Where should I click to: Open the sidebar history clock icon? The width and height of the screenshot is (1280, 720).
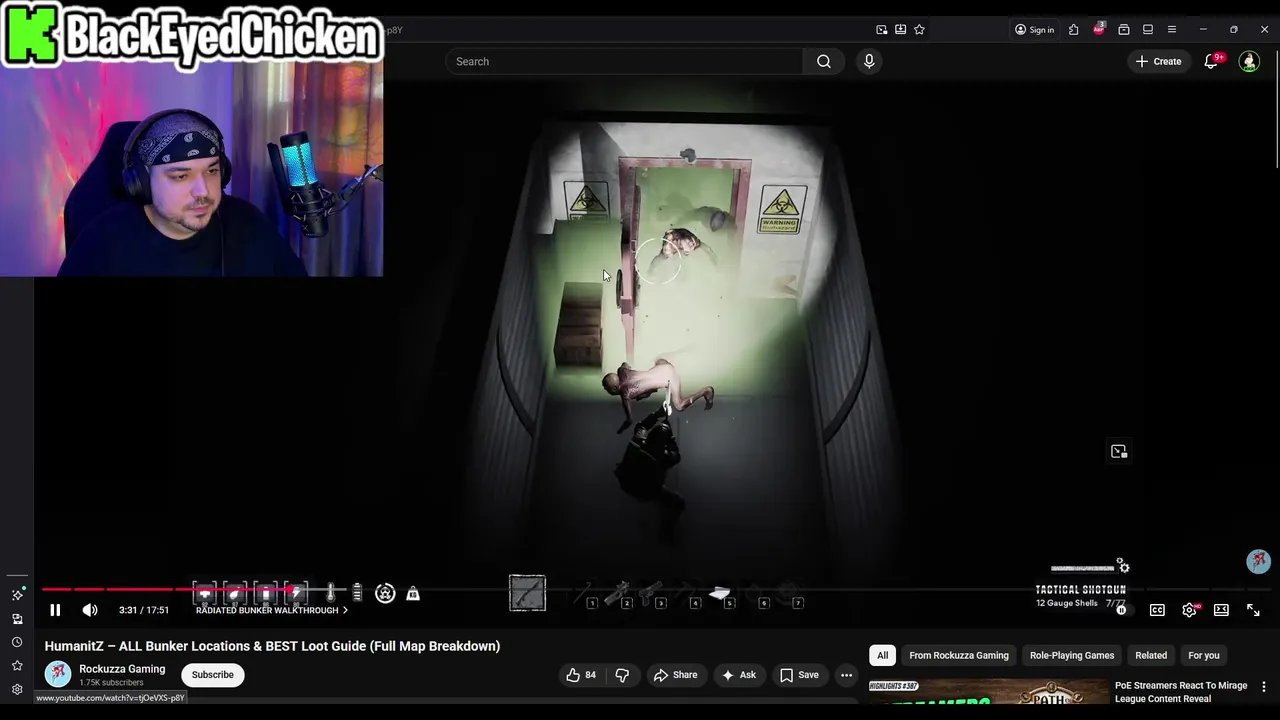[17, 642]
